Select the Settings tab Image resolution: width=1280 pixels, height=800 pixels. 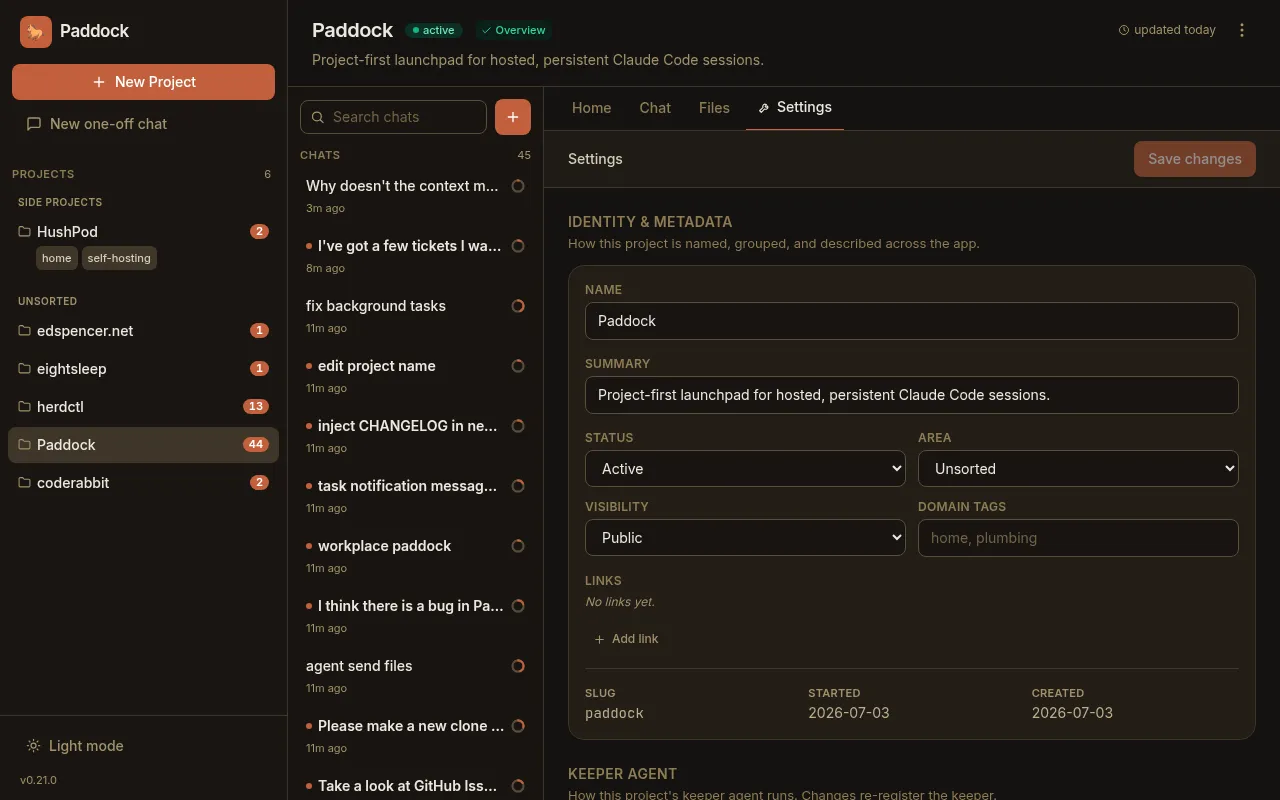795,108
